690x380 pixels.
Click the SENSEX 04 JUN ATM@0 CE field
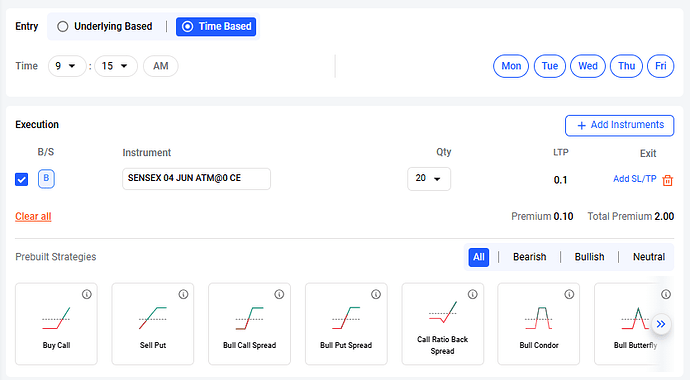pos(196,179)
